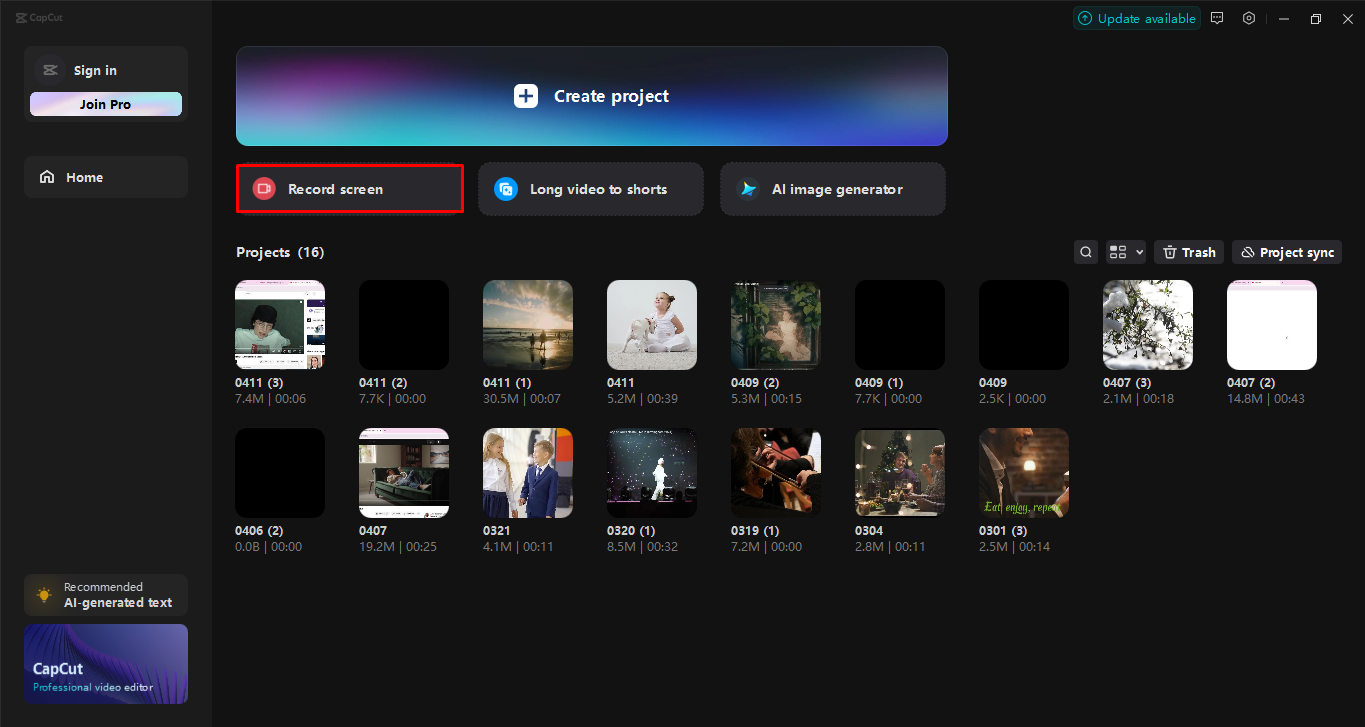Click the CapCut Professional video editor banner
The height and width of the screenshot is (727, 1365).
[x=106, y=664]
